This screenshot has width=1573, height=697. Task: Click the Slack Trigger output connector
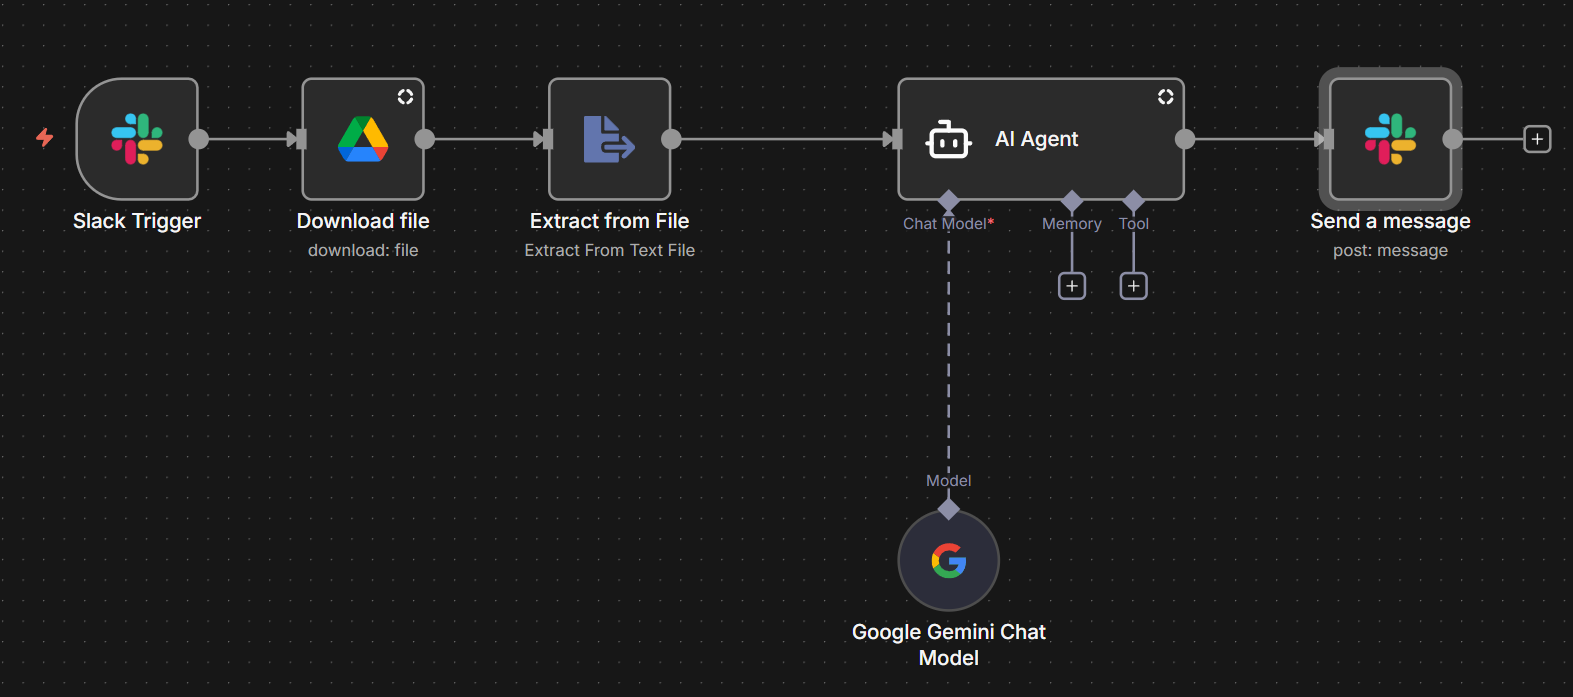(199, 139)
